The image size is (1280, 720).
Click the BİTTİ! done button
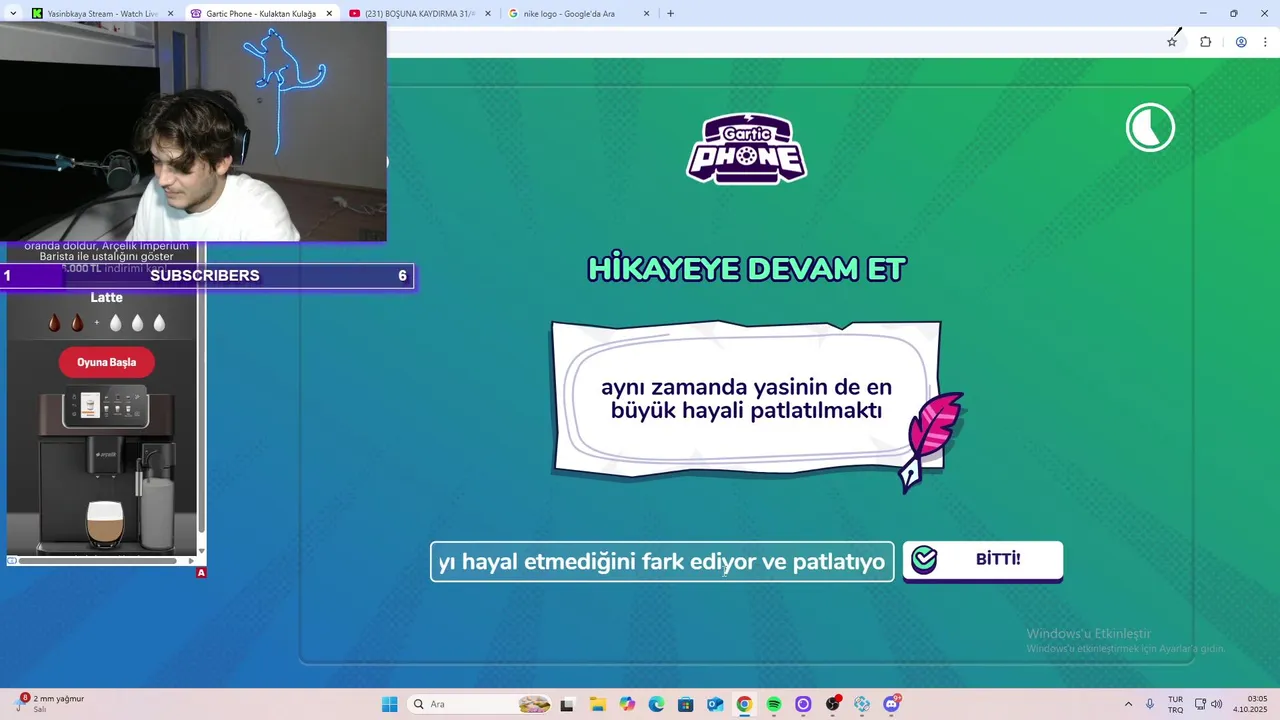pyautogui.click(x=982, y=560)
